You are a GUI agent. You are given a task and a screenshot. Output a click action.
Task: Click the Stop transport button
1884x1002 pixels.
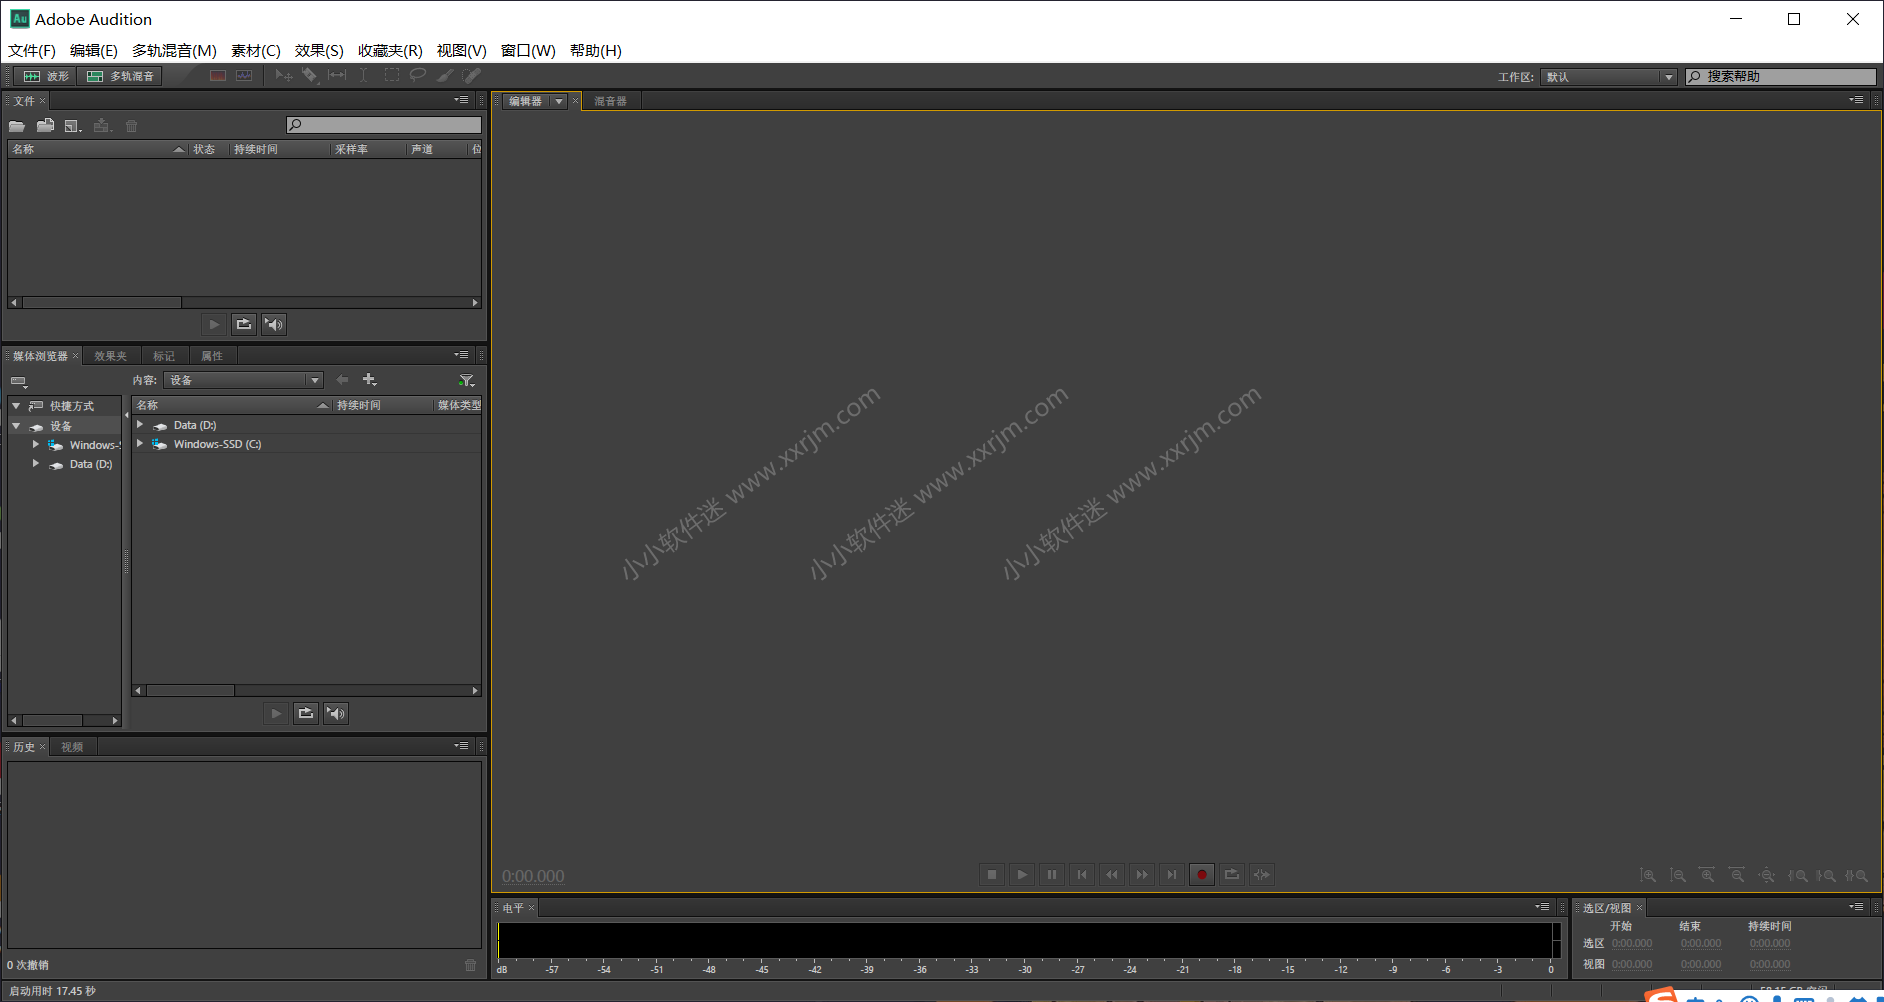[x=992, y=875]
